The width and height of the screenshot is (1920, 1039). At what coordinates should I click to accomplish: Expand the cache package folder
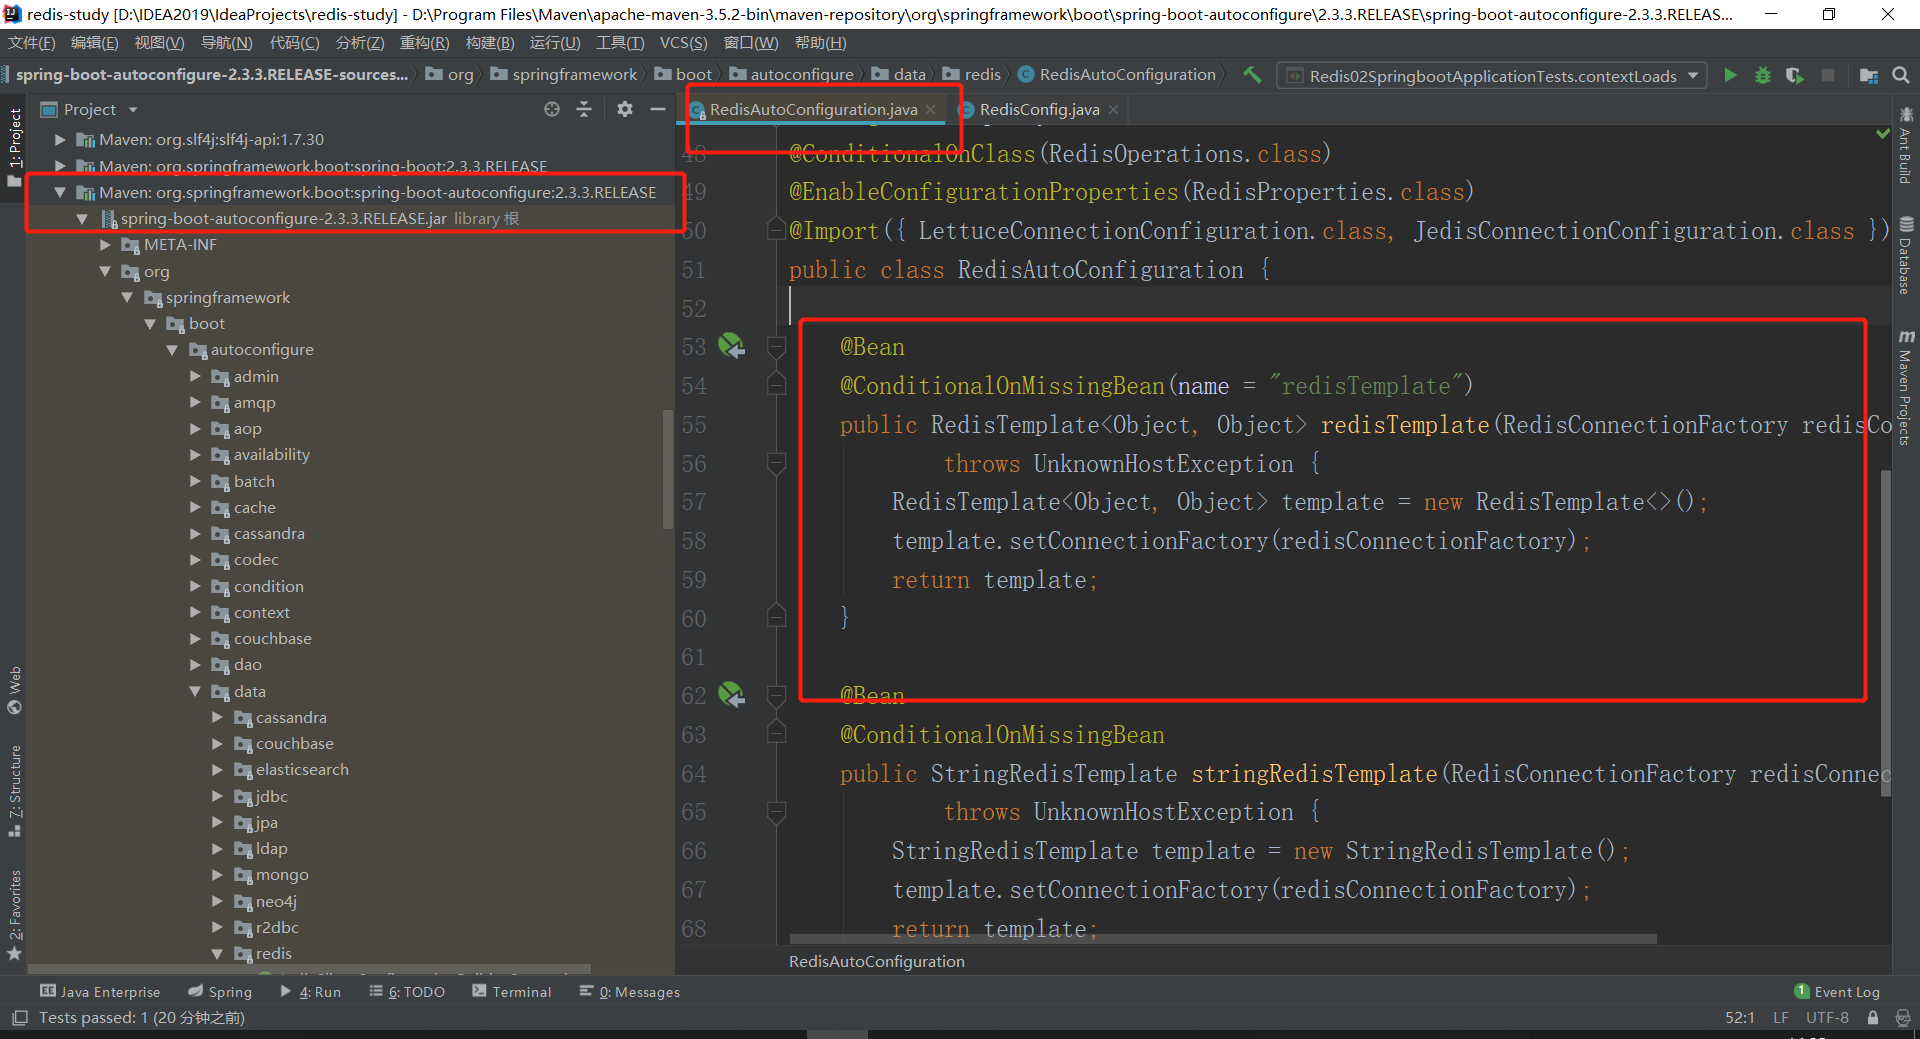(196, 508)
